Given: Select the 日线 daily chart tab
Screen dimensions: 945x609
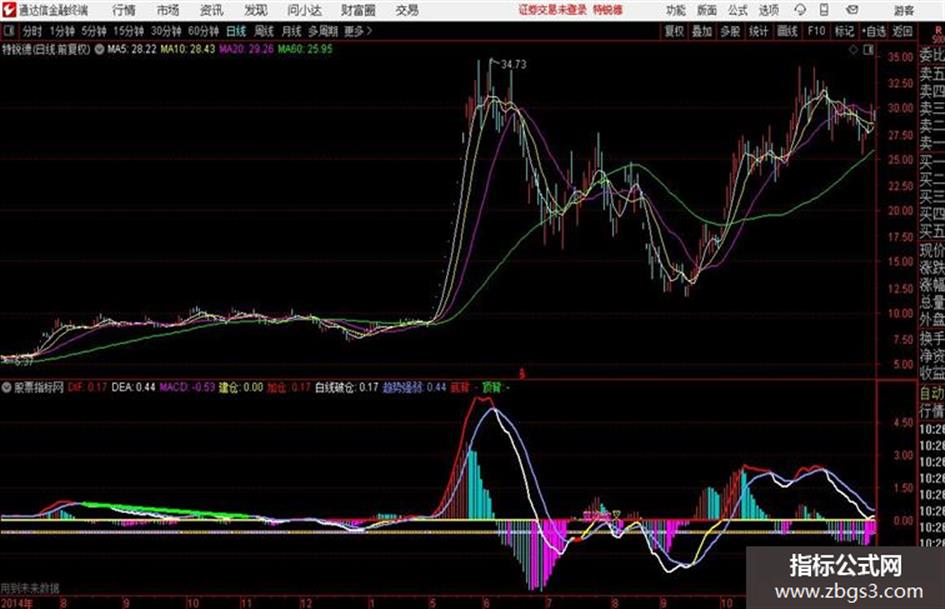Looking at the screenshot, I should pos(236,31).
